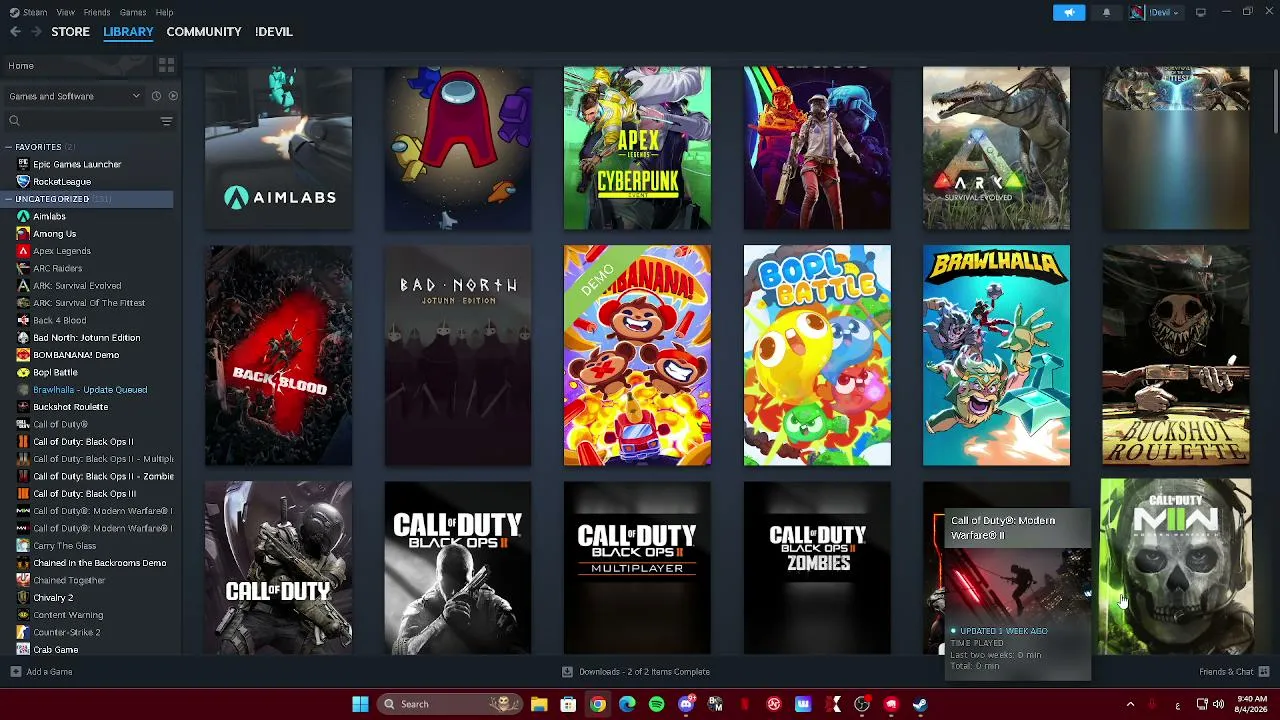
Task: Select Buckshot Roulette in the sidebar
Action: coord(70,407)
